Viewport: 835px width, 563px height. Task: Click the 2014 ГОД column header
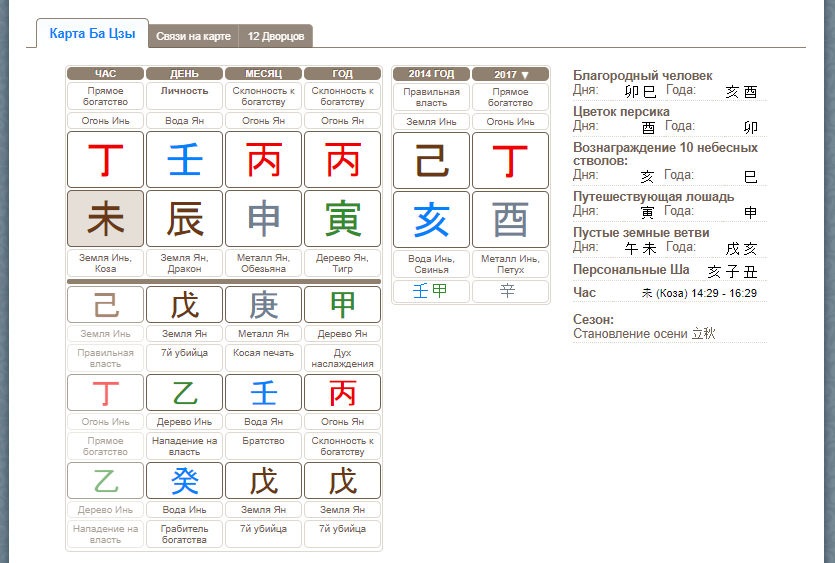tap(431, 74)
